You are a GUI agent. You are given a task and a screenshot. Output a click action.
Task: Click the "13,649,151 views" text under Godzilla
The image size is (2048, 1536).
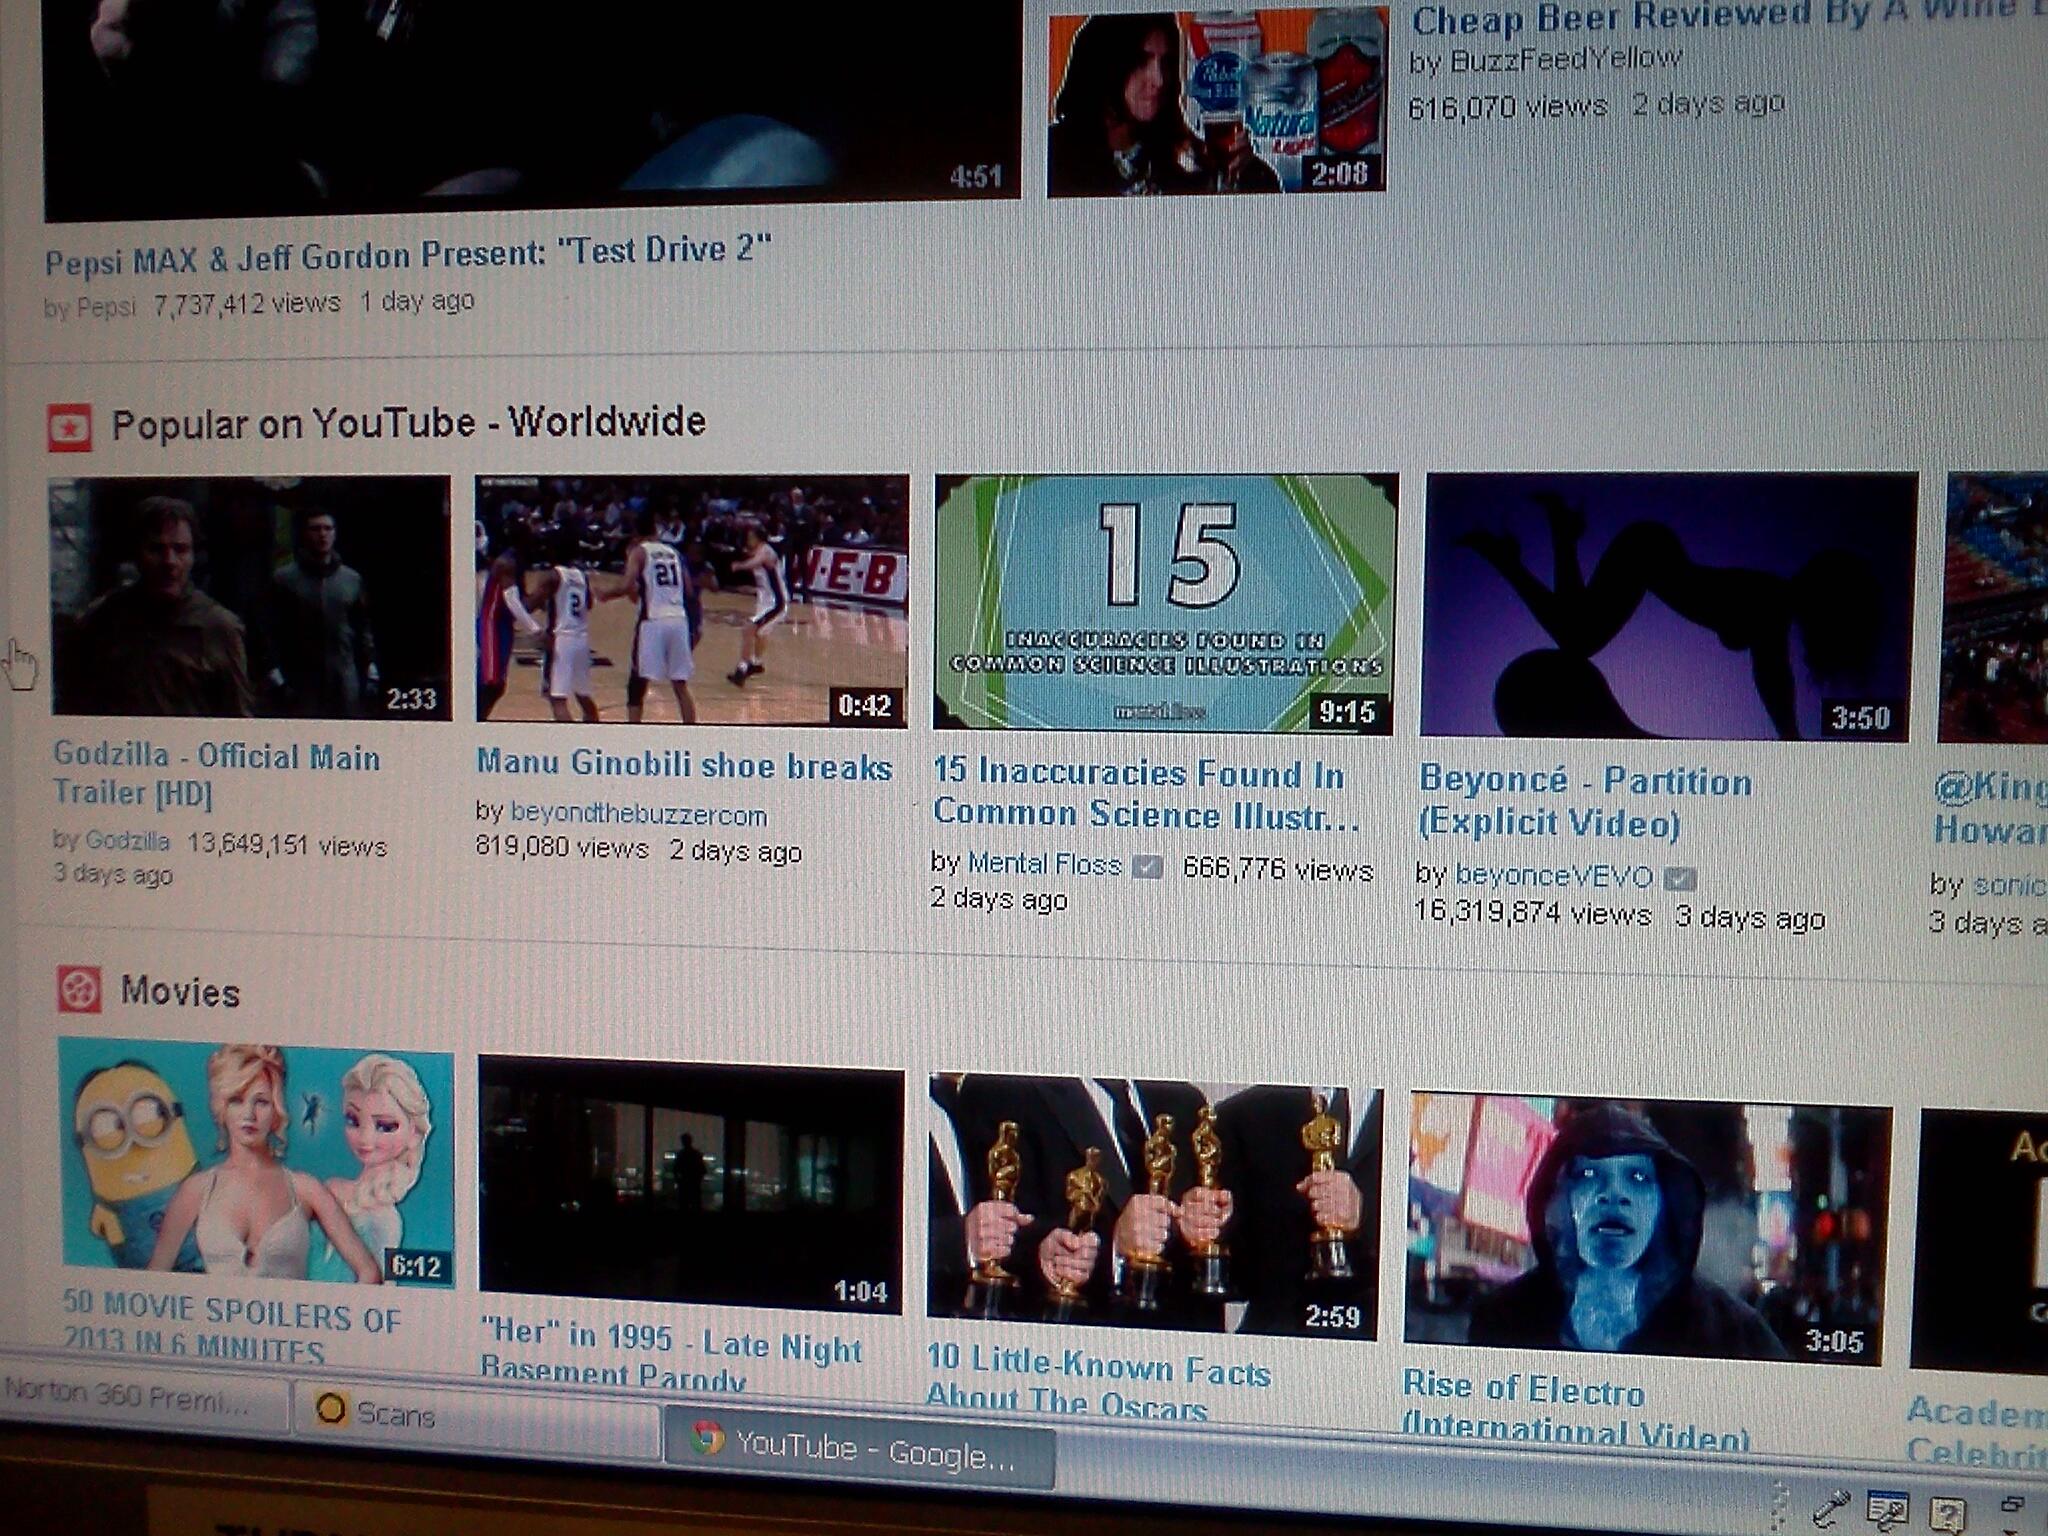[x=287, y=845]
